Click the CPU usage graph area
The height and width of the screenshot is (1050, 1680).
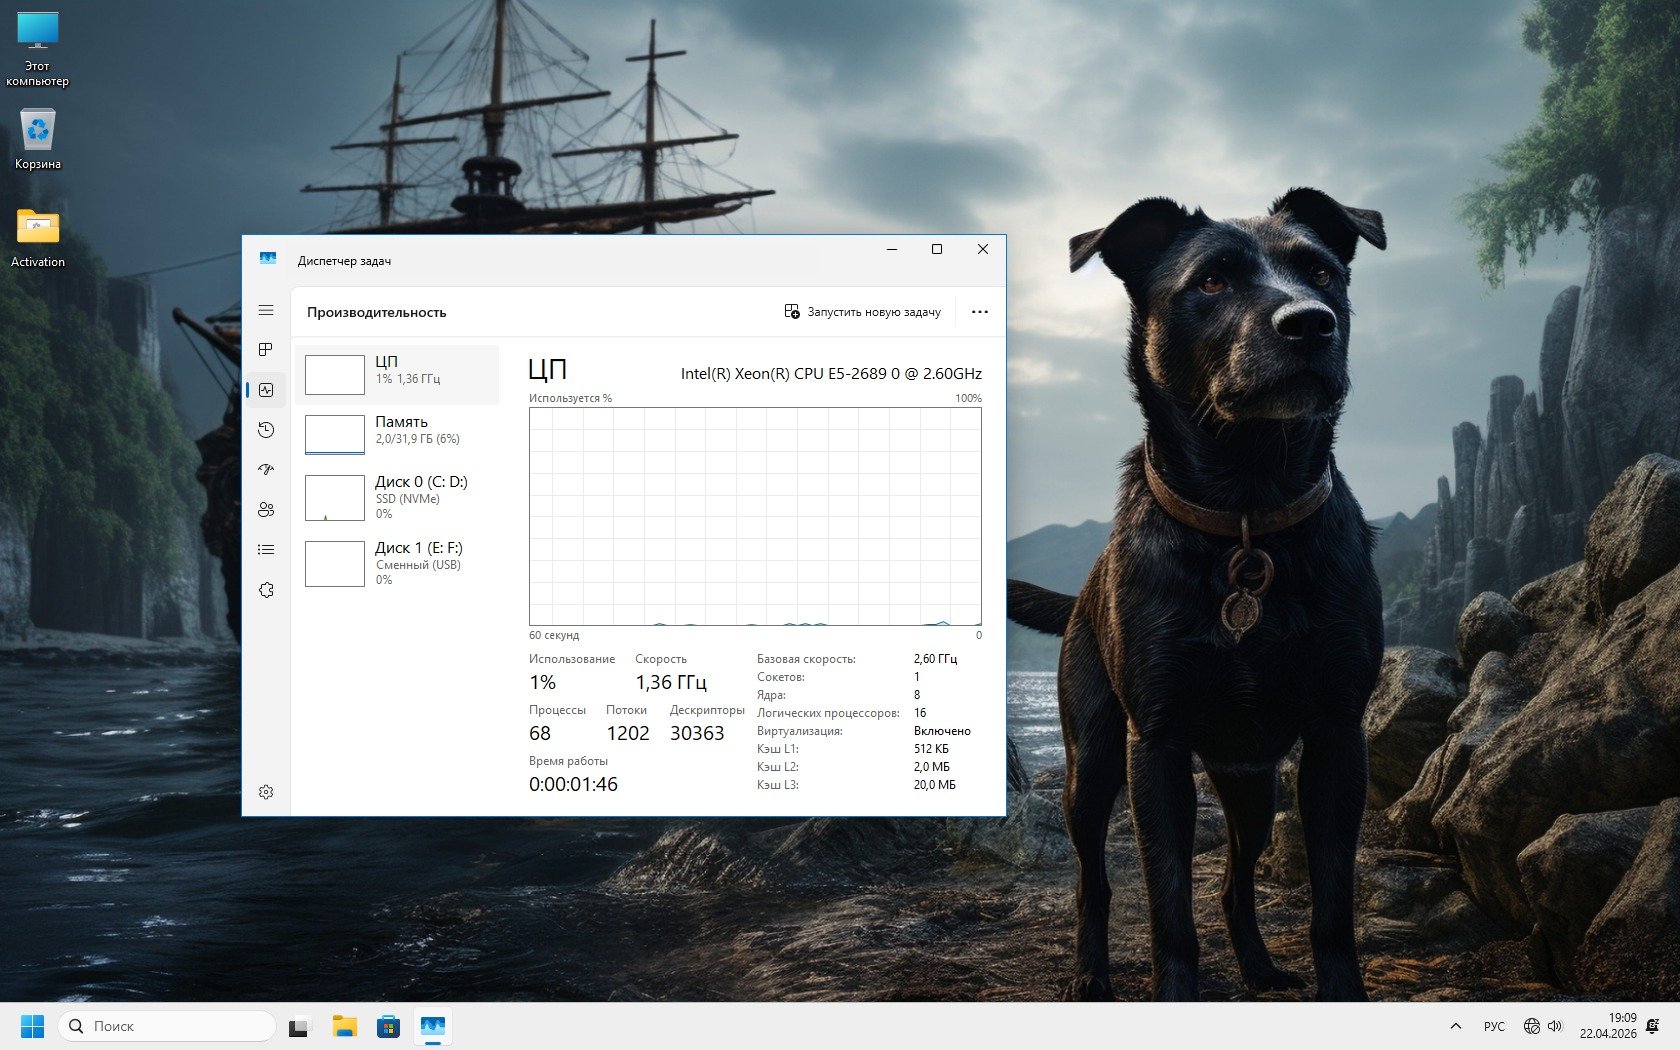[755, 516]
